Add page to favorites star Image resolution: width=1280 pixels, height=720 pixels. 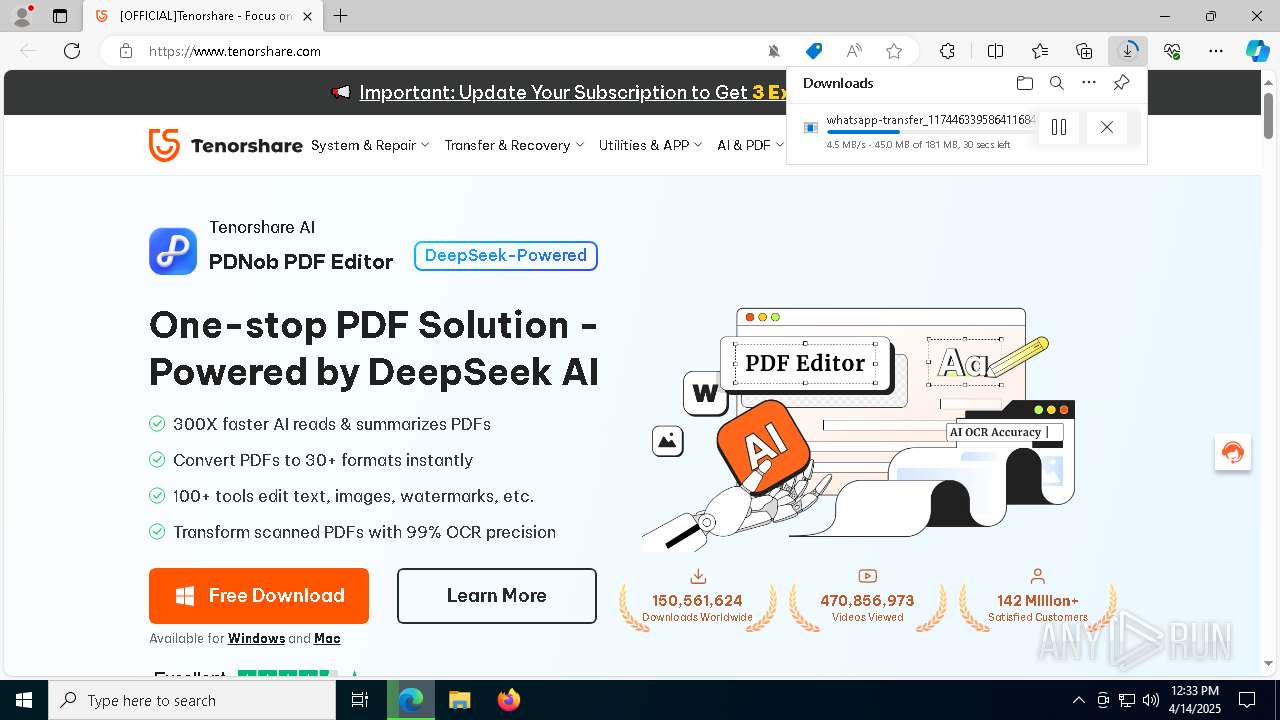point(894,51)
